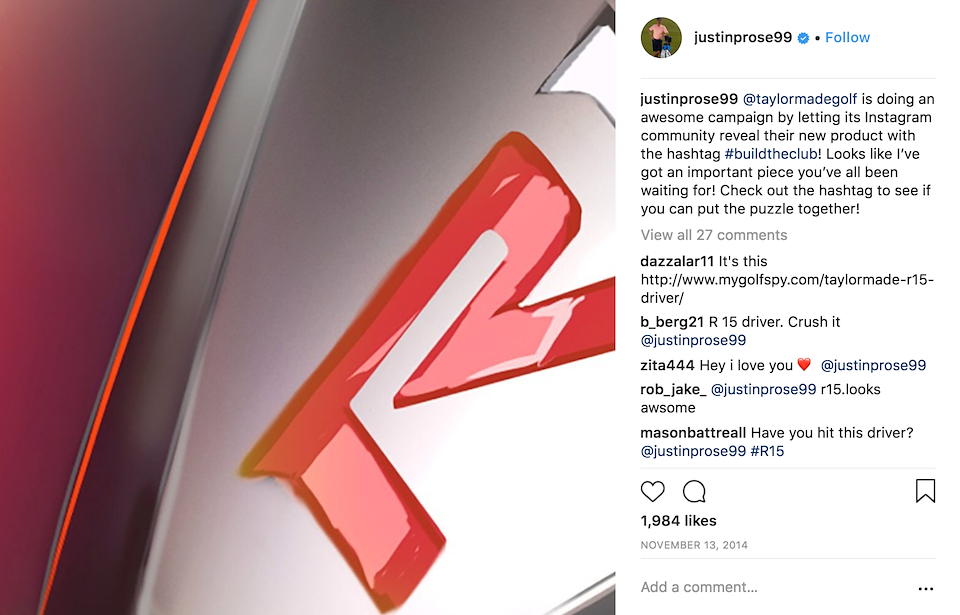Save post with the bookmark icon

(925, 491)
